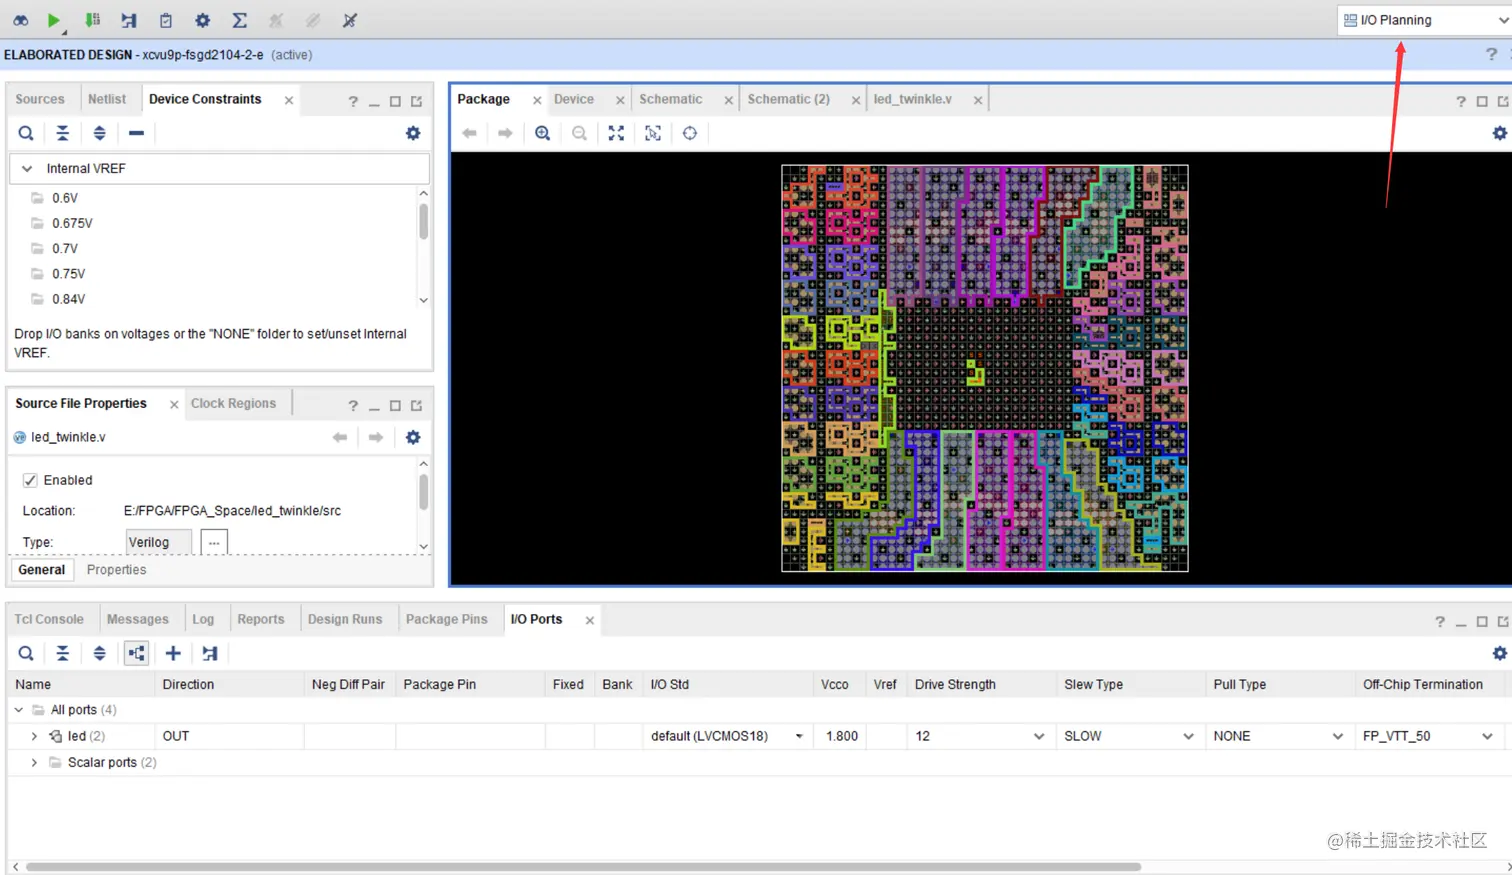Close the I/O Ports tab
This screenshot has width=1512, height=875.
(x=590, y=620)
